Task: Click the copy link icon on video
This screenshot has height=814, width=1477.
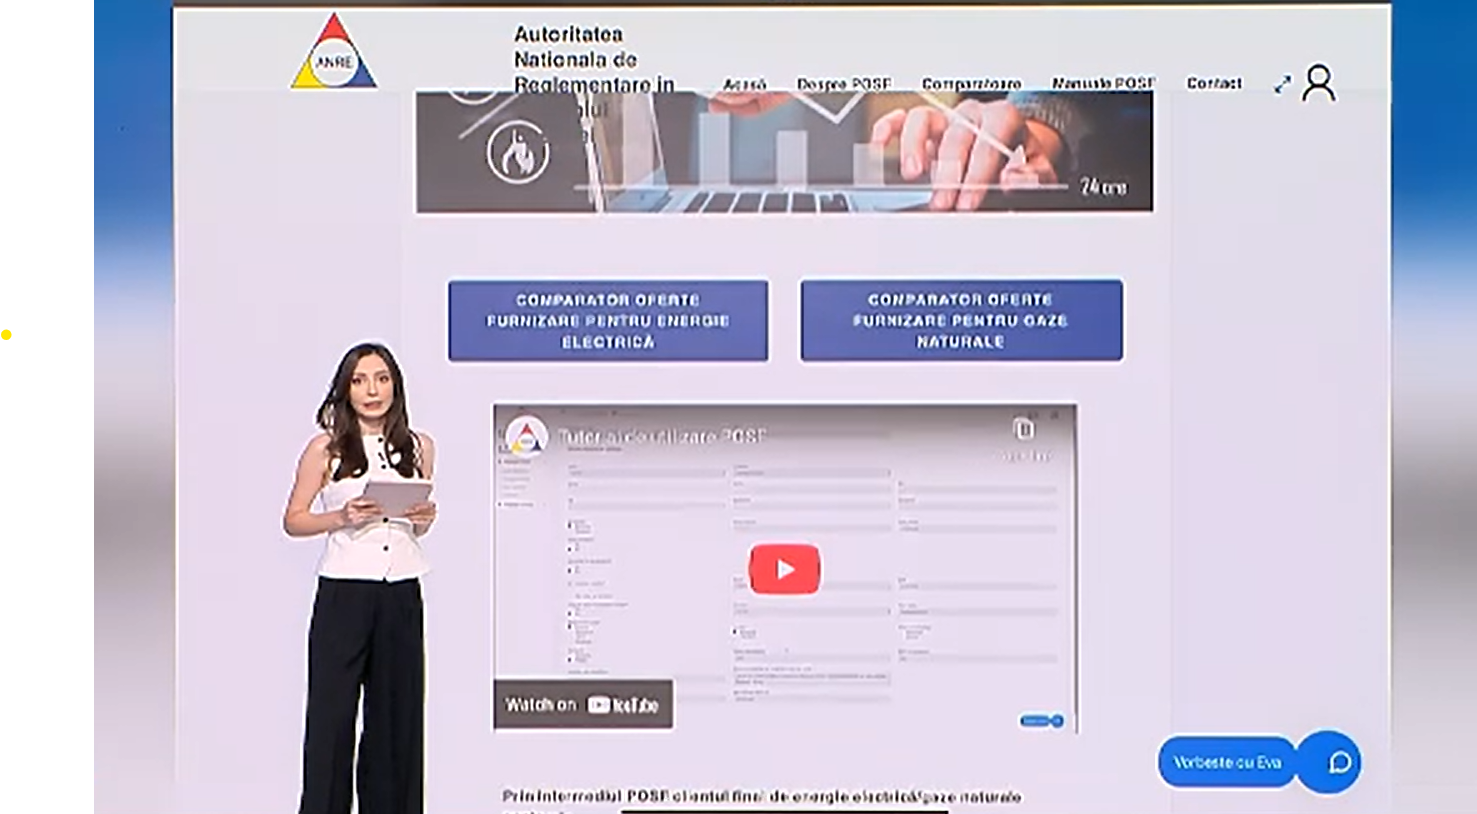Action: click(1023, 429)
